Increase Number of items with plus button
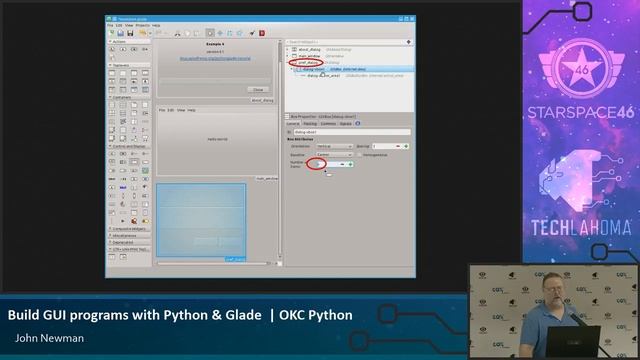Viewport: 640px width, 360px height. [350, 164]
